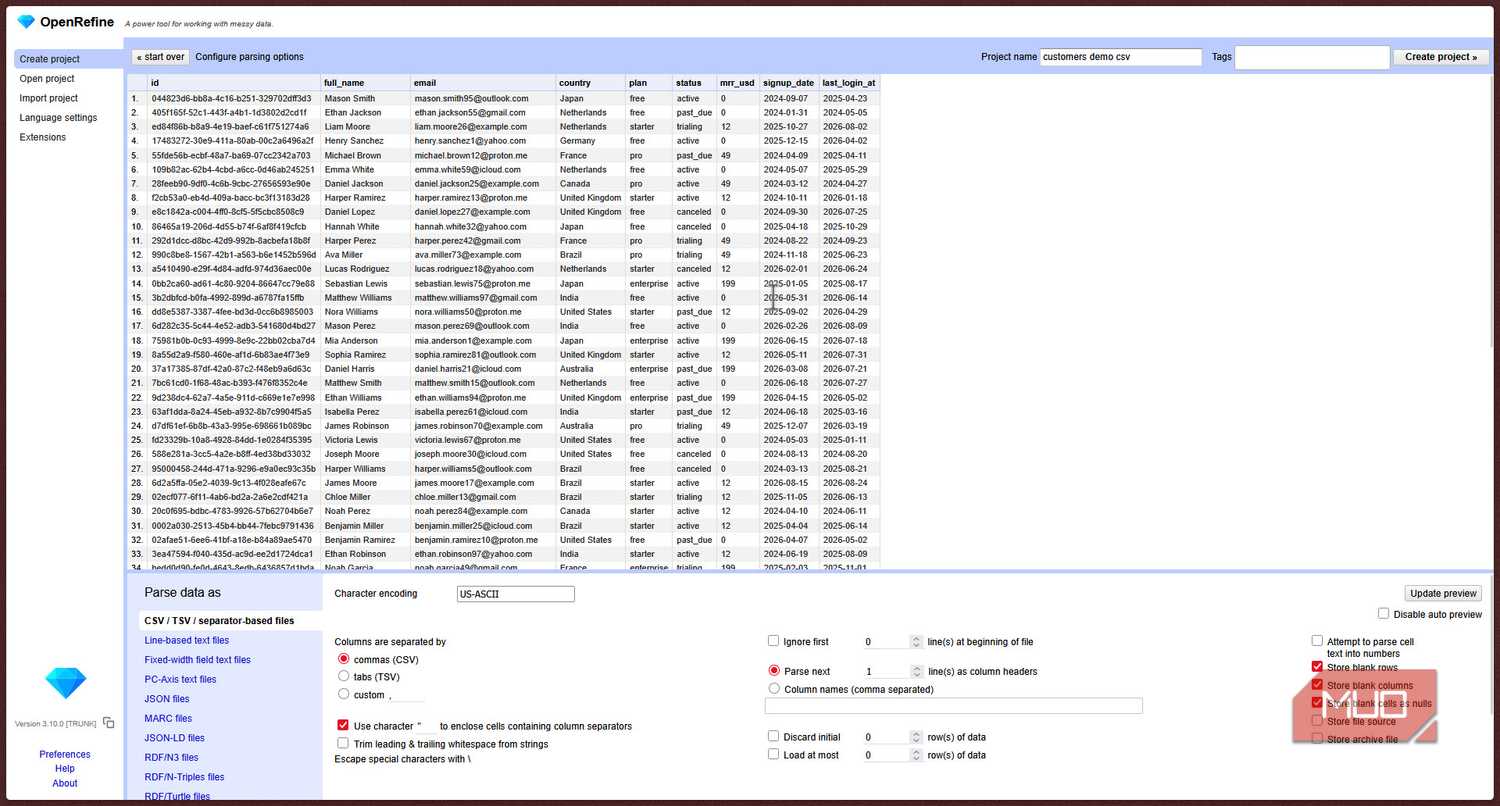Click the signup_date column header

pos(789,83)
